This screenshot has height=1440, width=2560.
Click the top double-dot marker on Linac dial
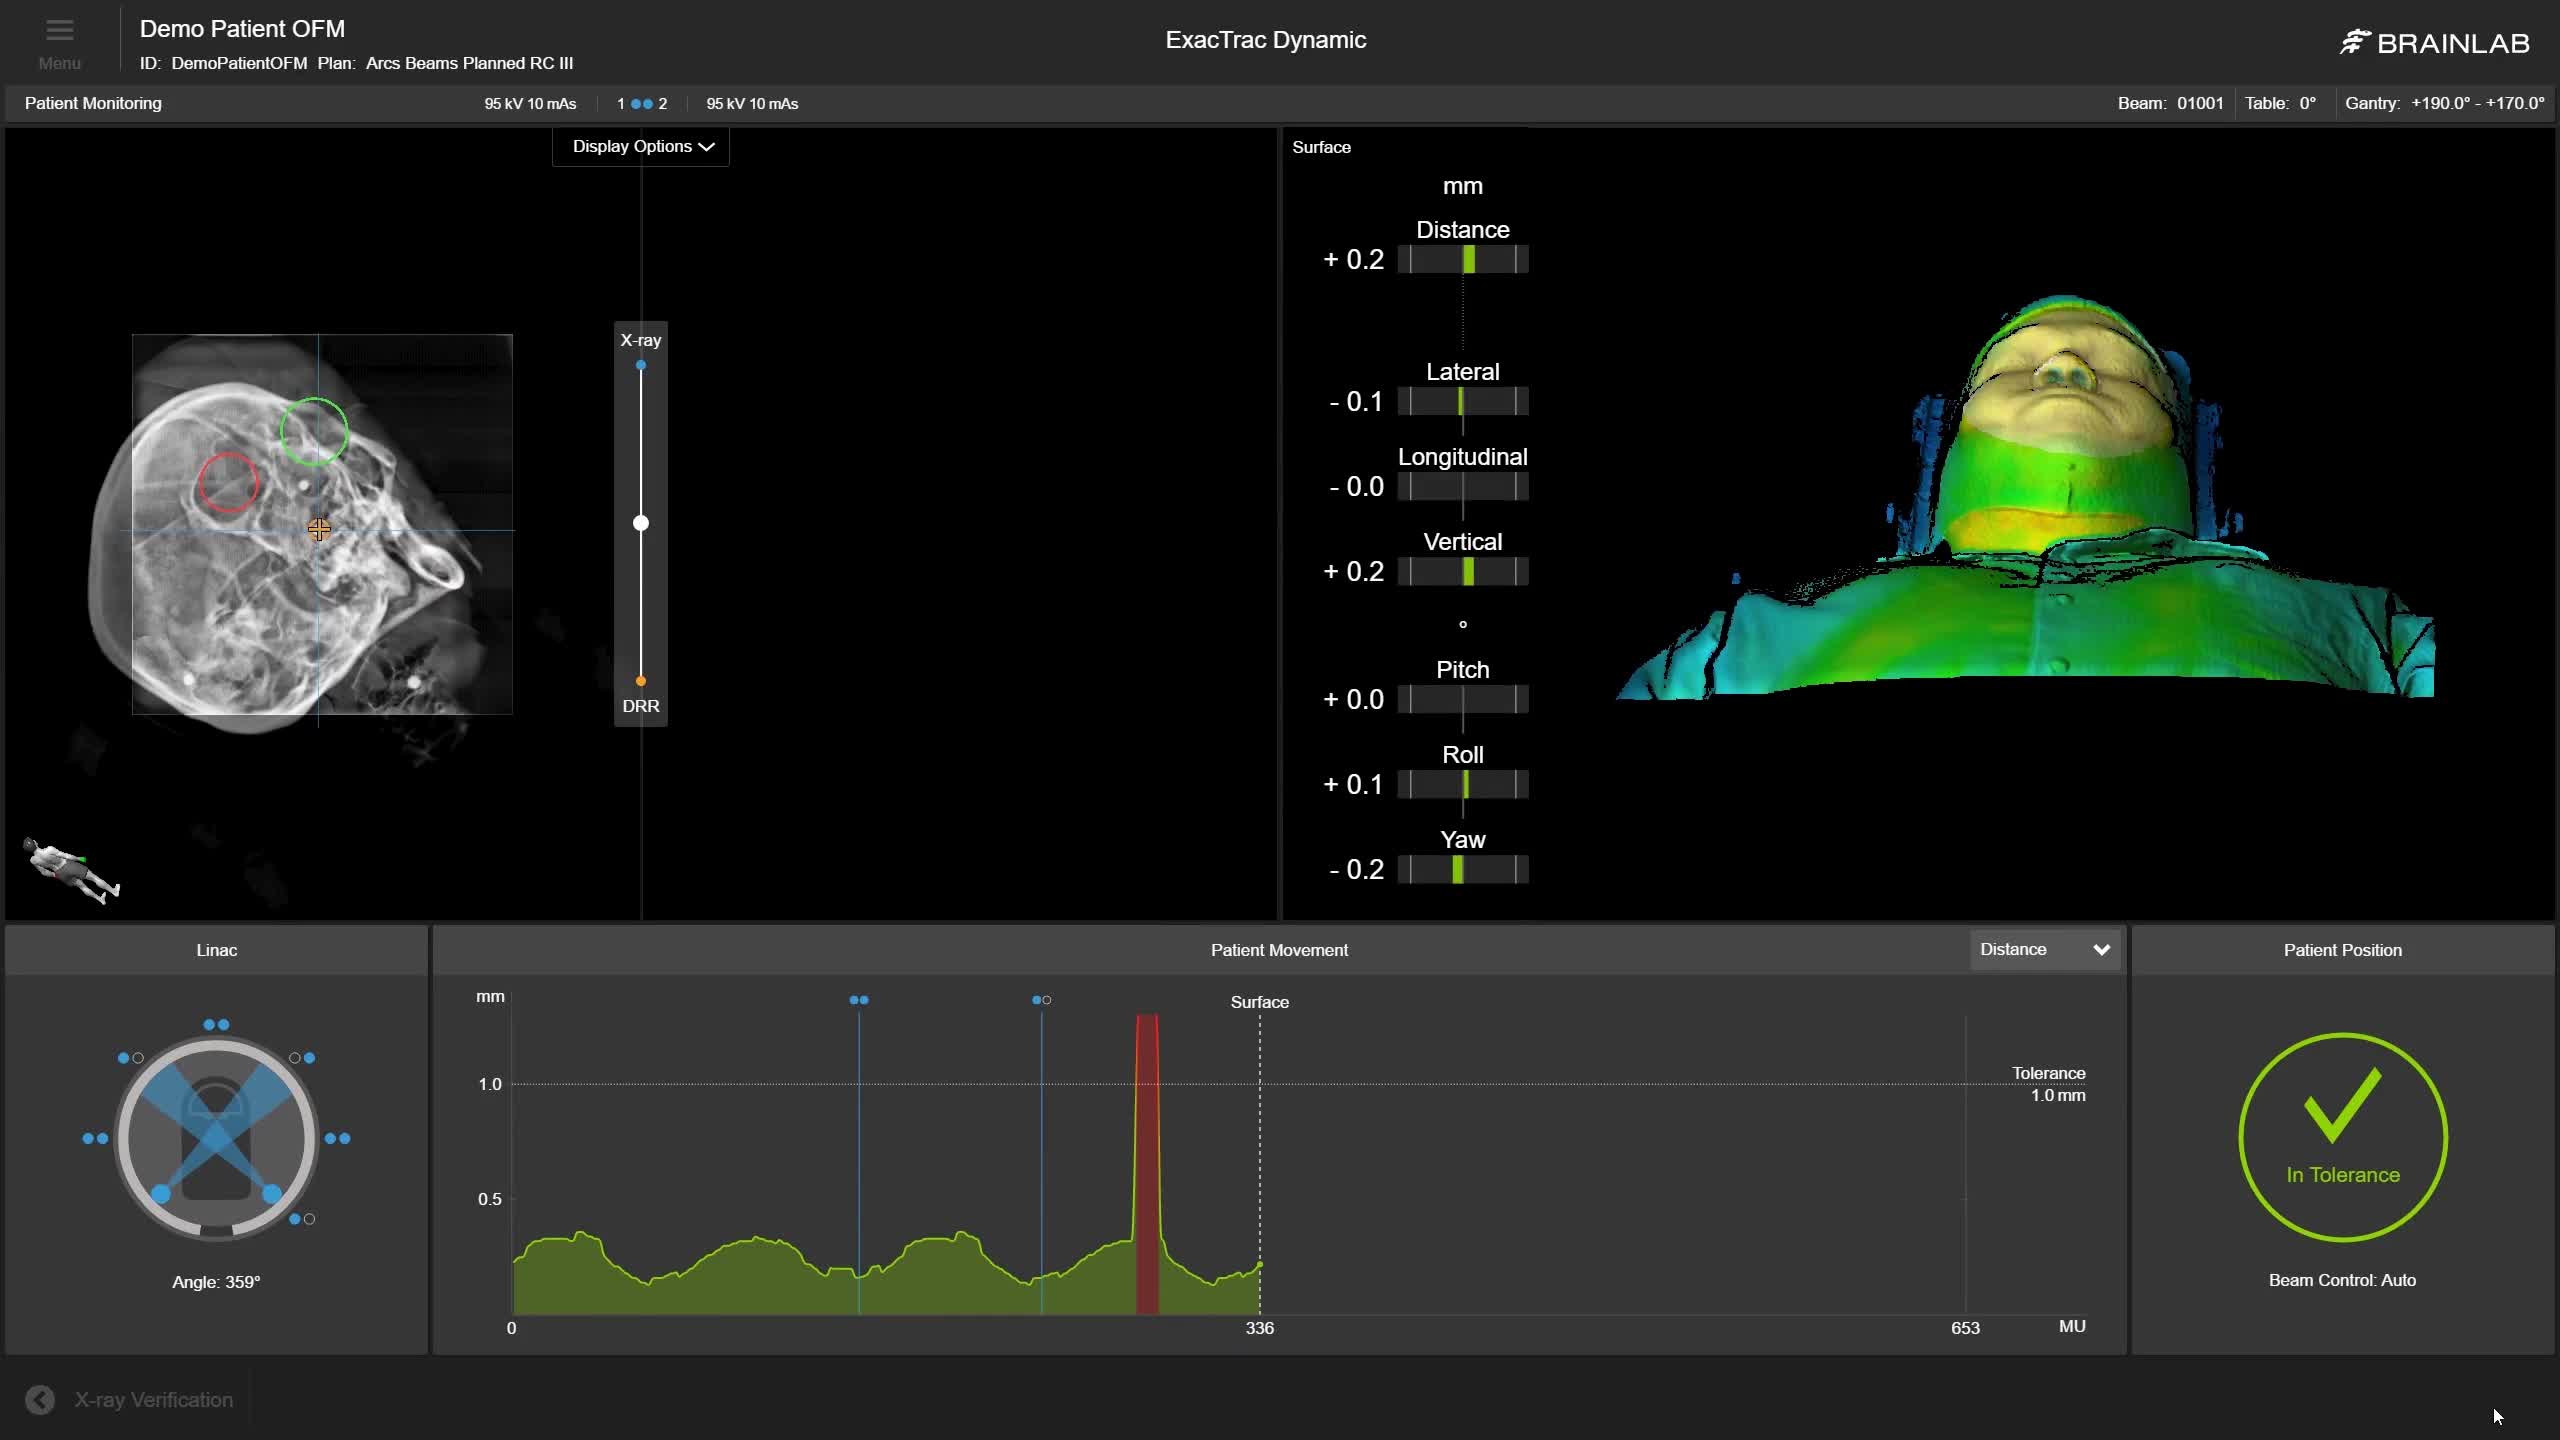click(x=216, y=1024)
